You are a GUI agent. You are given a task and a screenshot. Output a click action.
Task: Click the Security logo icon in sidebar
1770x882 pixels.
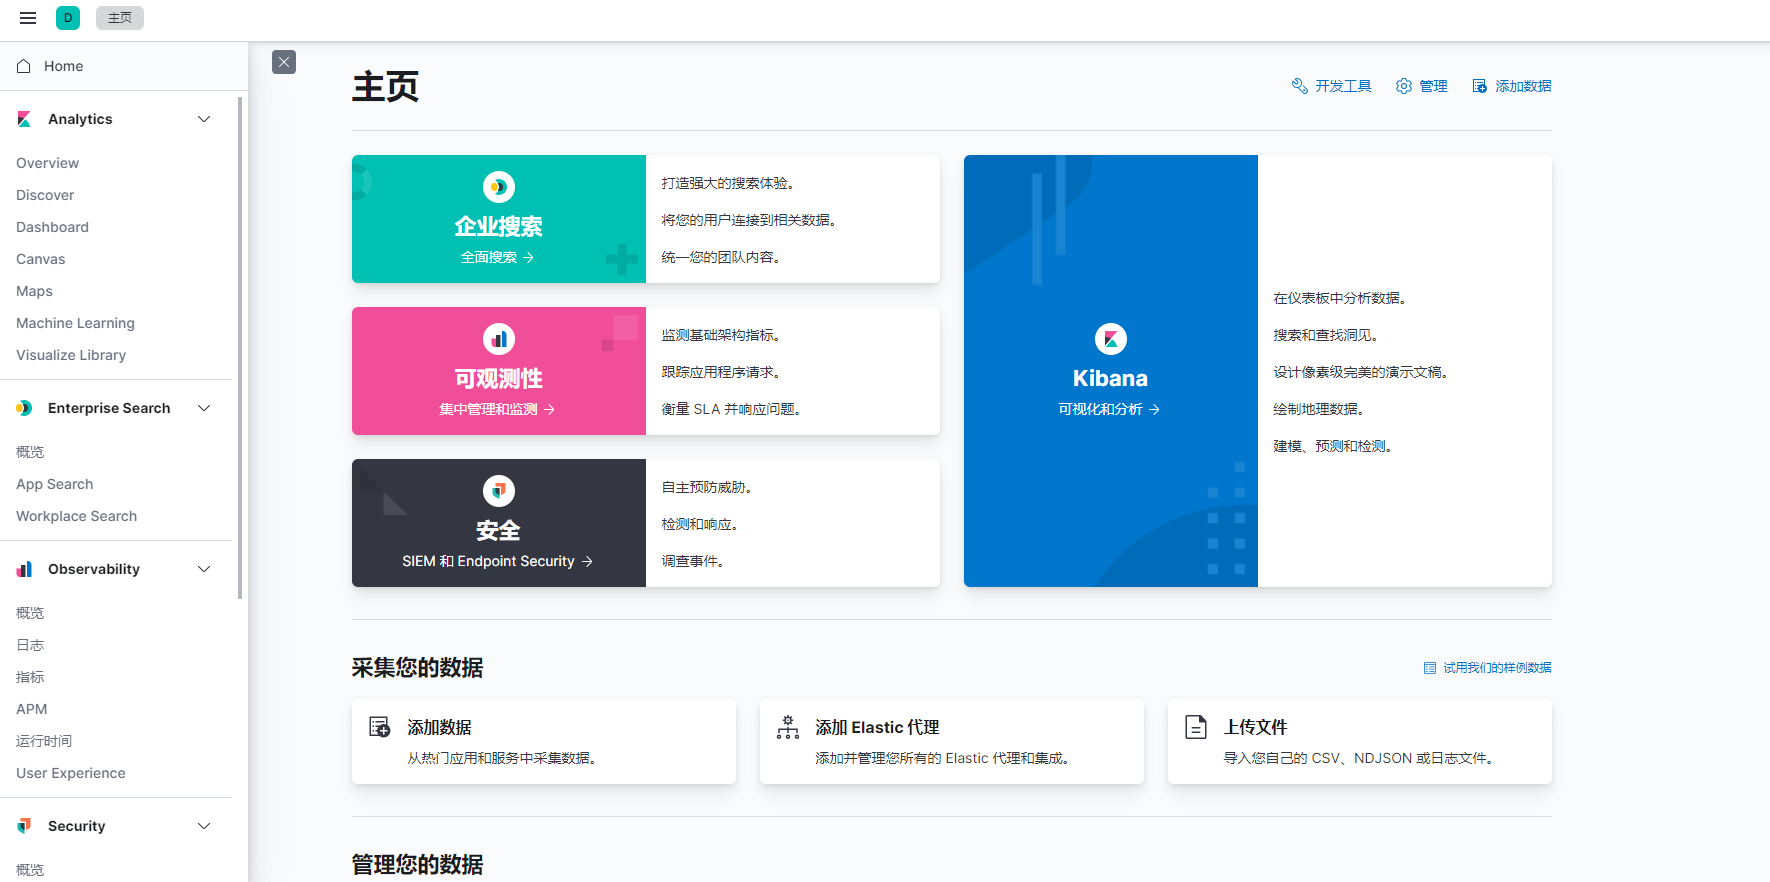coord(24,826)
